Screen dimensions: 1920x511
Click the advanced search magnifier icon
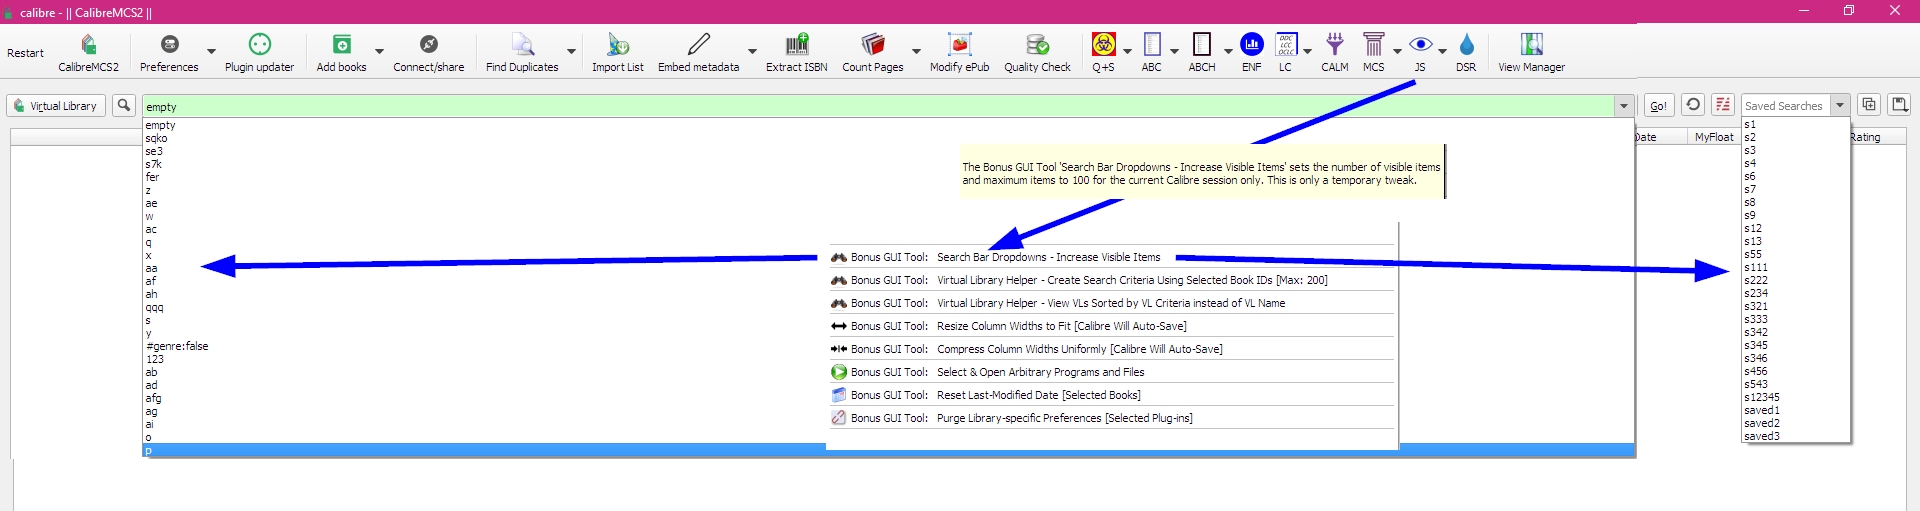pyautogui.click(x=124, y=105)
